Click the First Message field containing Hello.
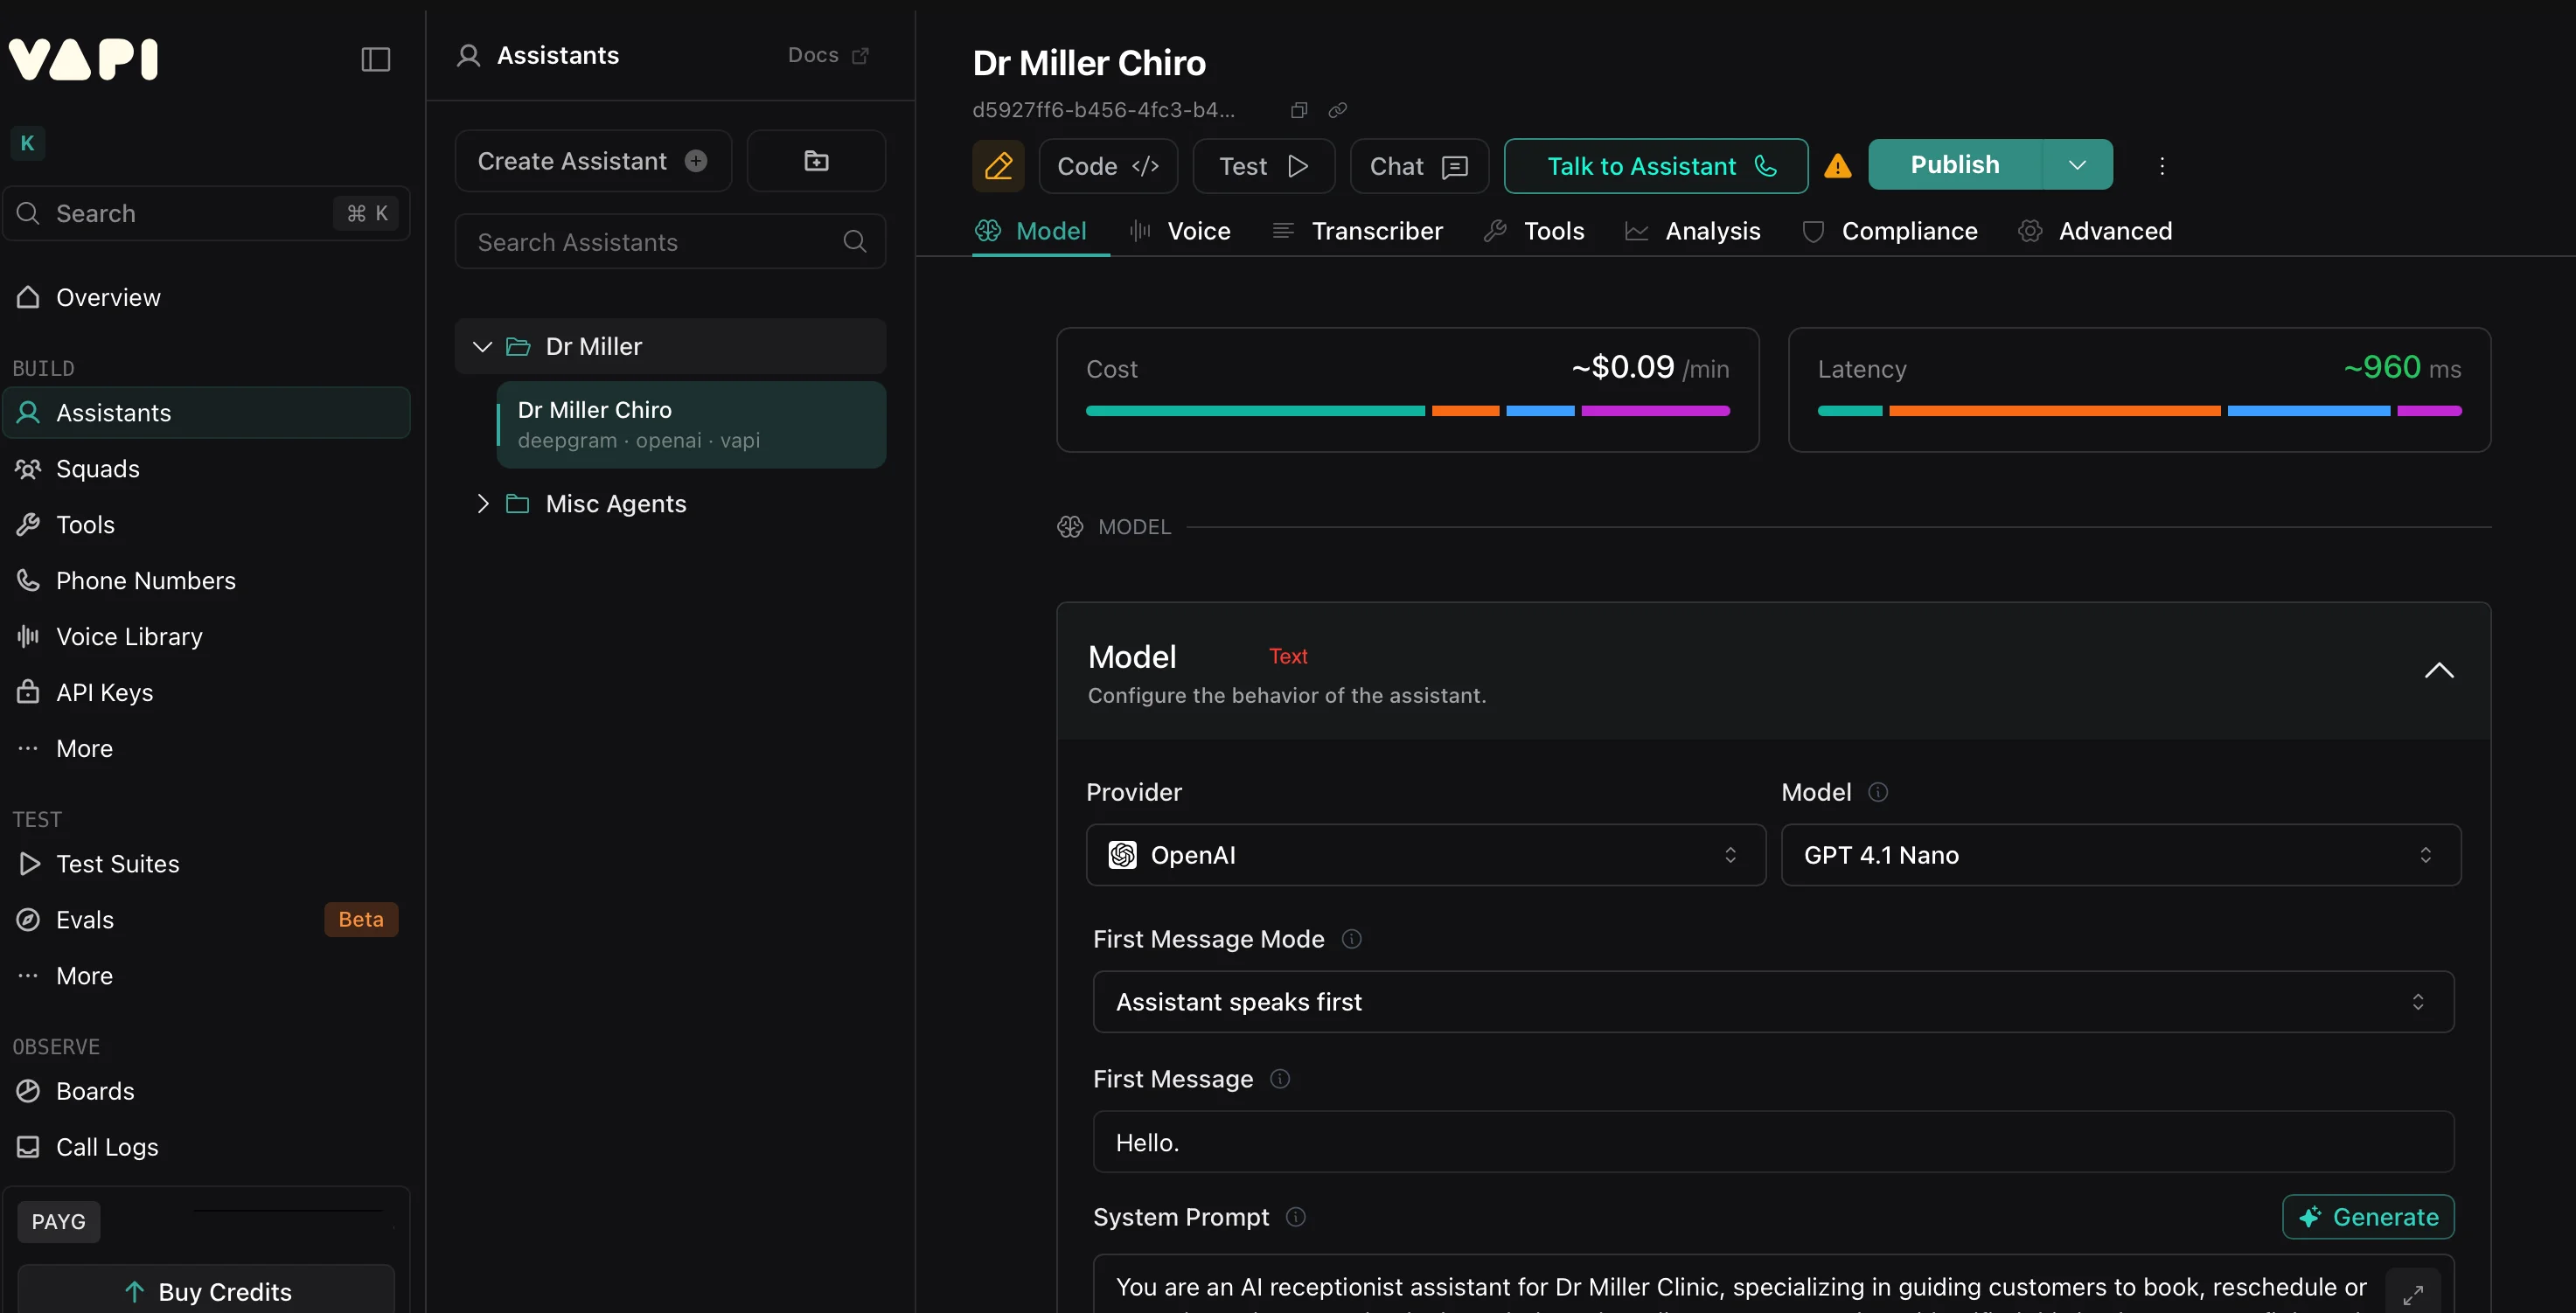Screen dimensions: 2576x1313 pyautogui.click(x=1773, y=1142)
